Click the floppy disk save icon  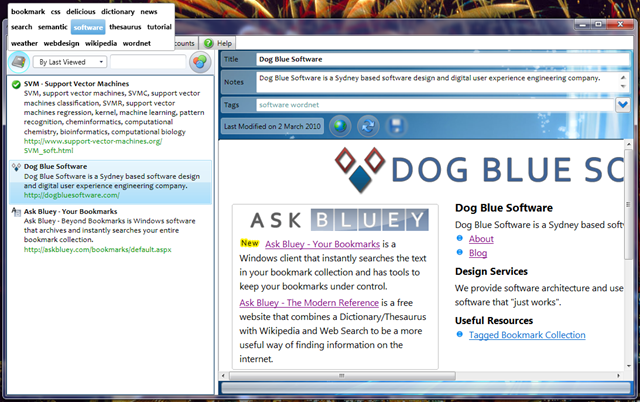pyautogui.click(x=396, y=126)
